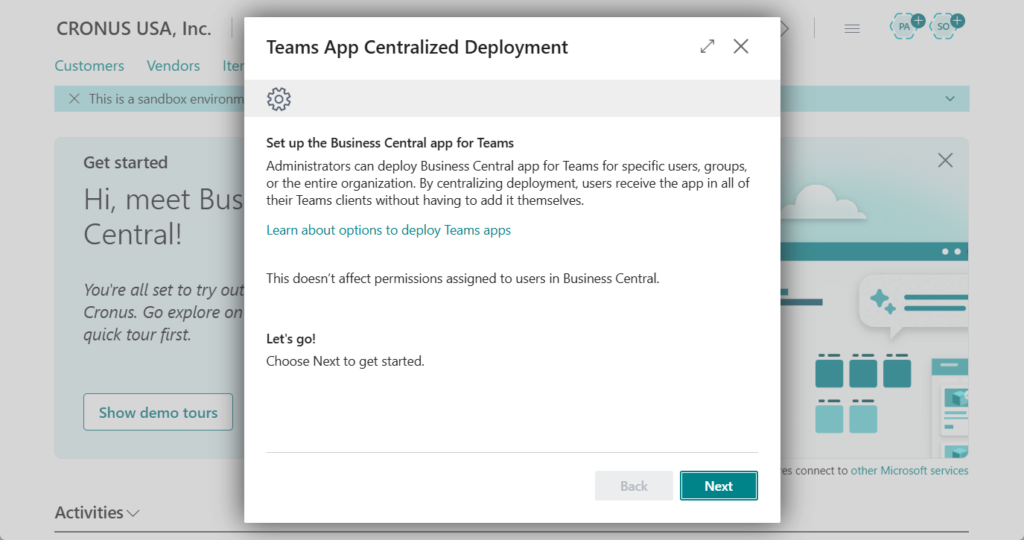Open the Learn about options to deploy Teams apps link
This screenshot has width=1024, height=540.
388,230
